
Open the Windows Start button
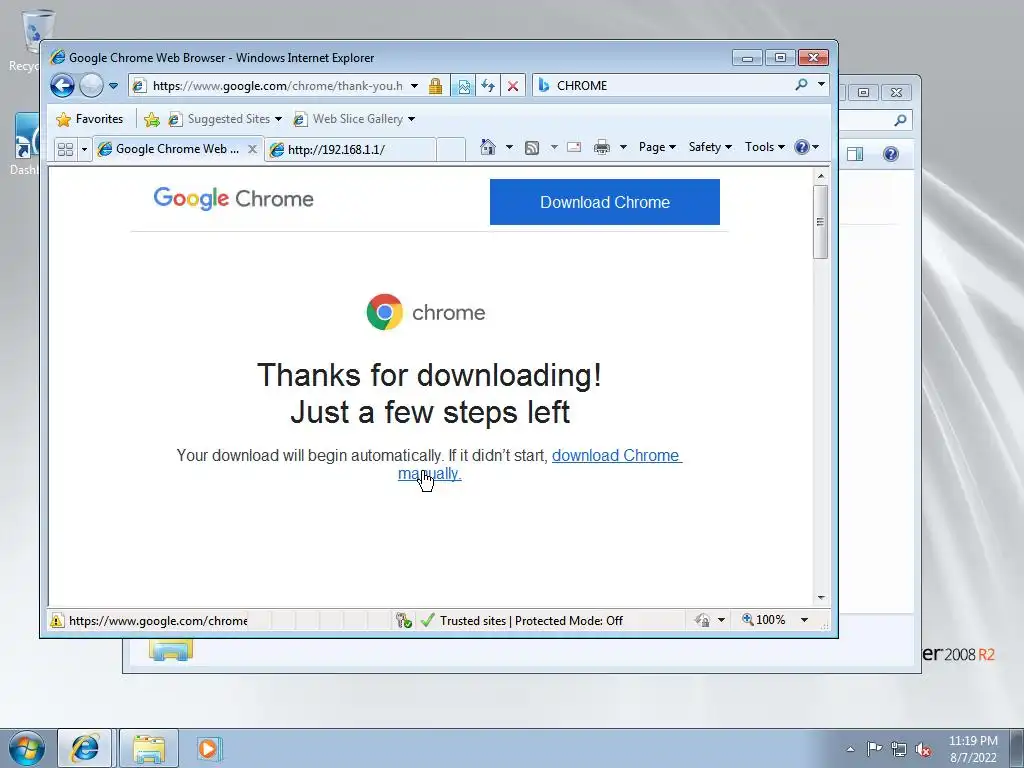[x=26, y=748]
